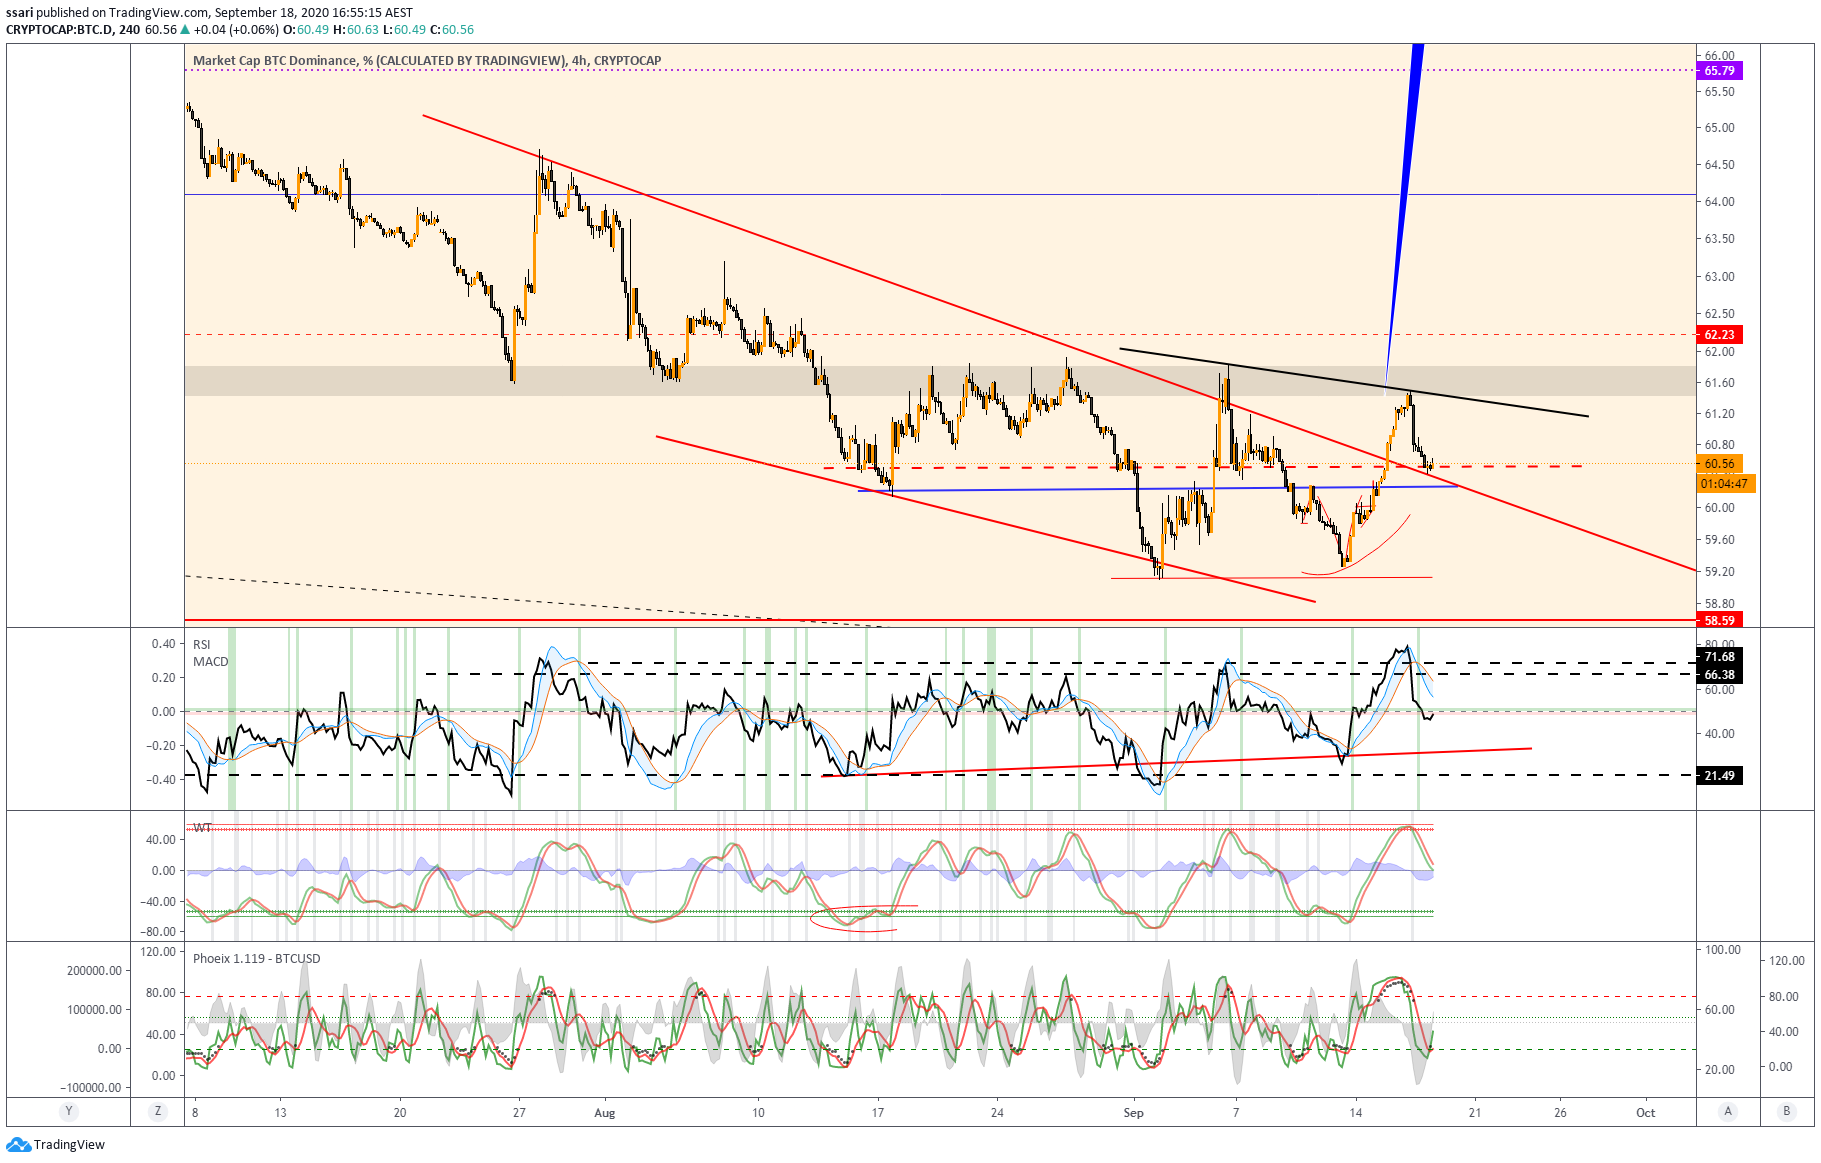The image size is (1821, 1163).
Task: Click the 63.00 tick on price axis
Action: [1719, 277]
